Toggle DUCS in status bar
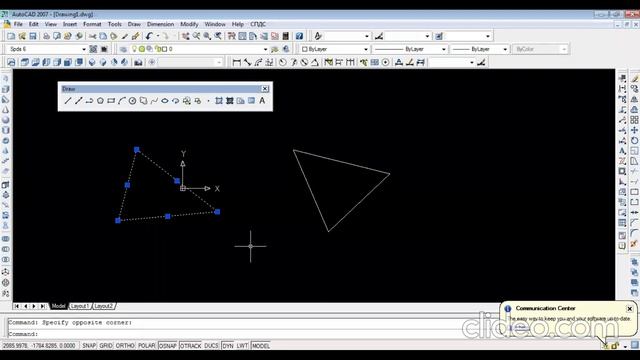The width and height of the screenshot is (640, 360). pos(211,346)
